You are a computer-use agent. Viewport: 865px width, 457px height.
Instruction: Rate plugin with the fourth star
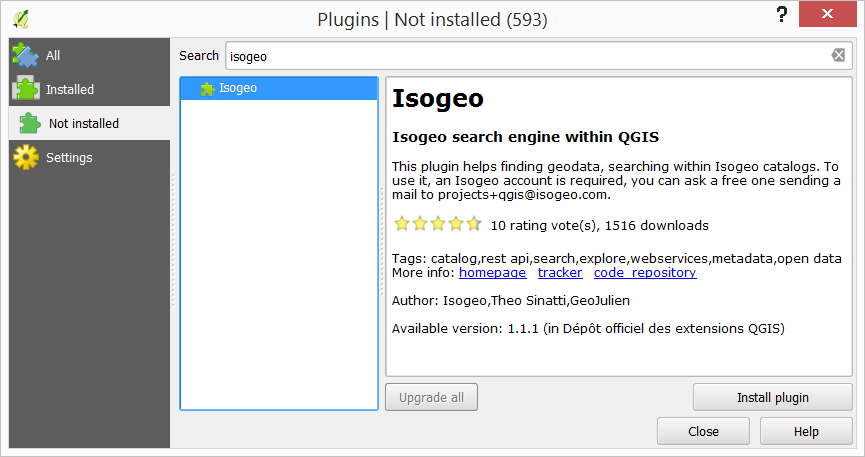456,224
